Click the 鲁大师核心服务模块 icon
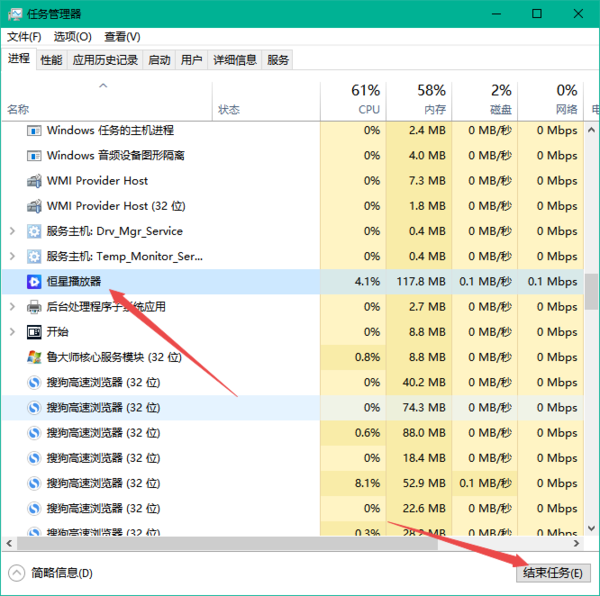600x596 pixels. [34, 357]
